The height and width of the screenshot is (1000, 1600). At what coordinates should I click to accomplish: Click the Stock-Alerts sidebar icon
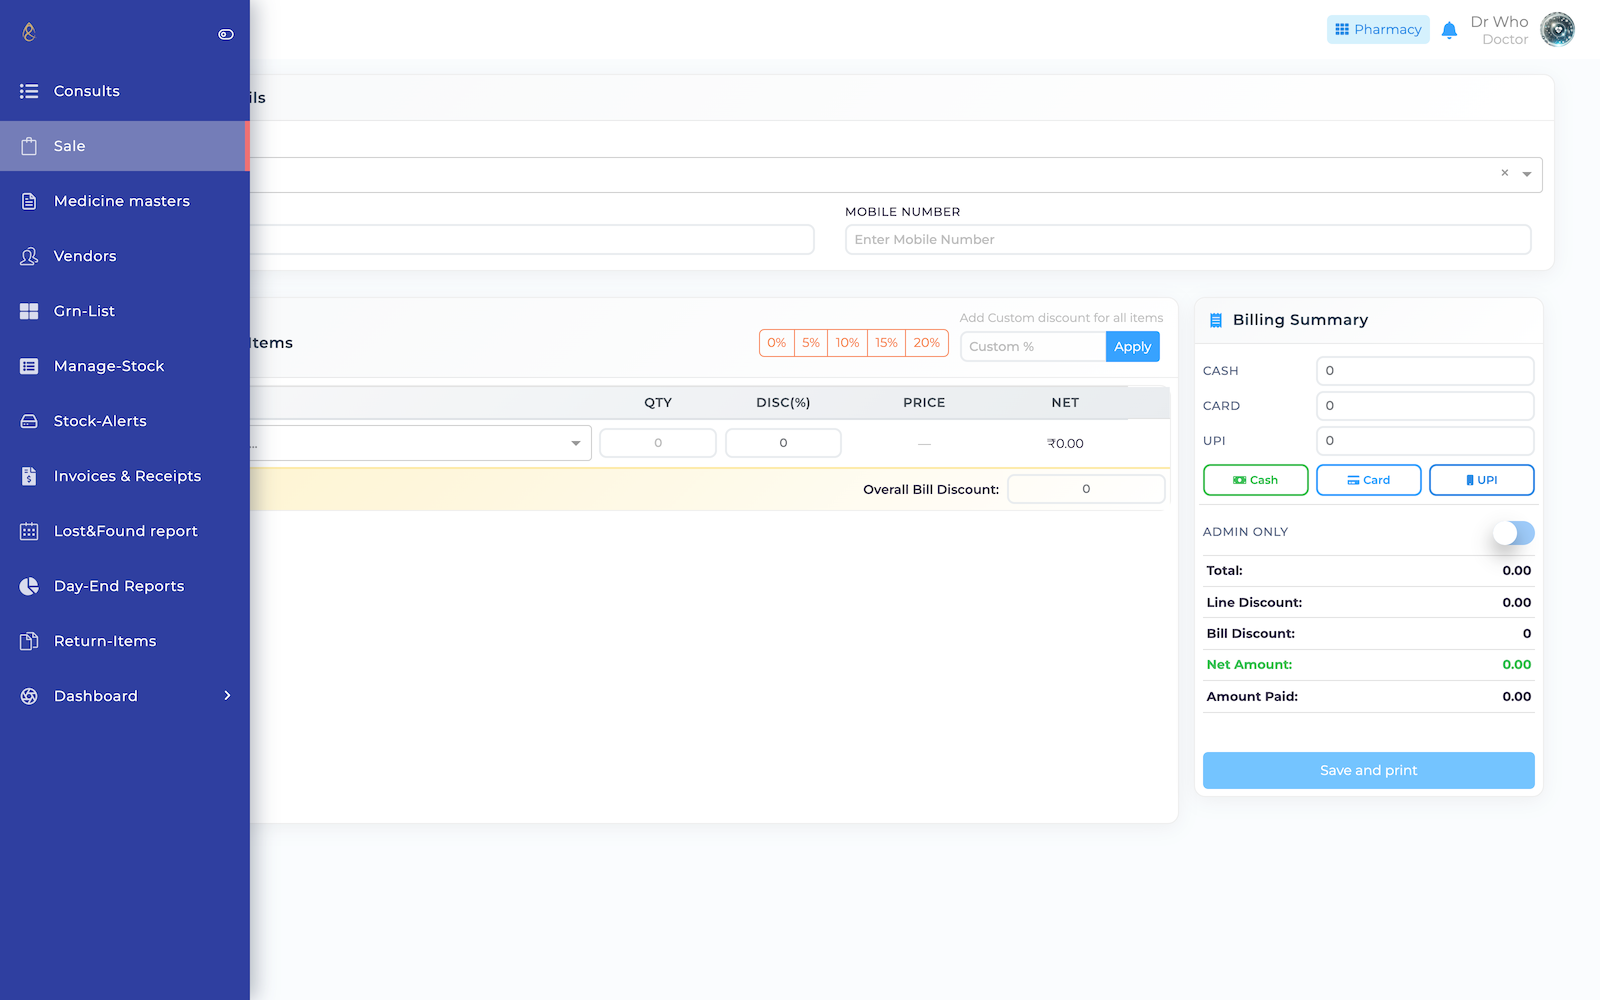(29, 421)
